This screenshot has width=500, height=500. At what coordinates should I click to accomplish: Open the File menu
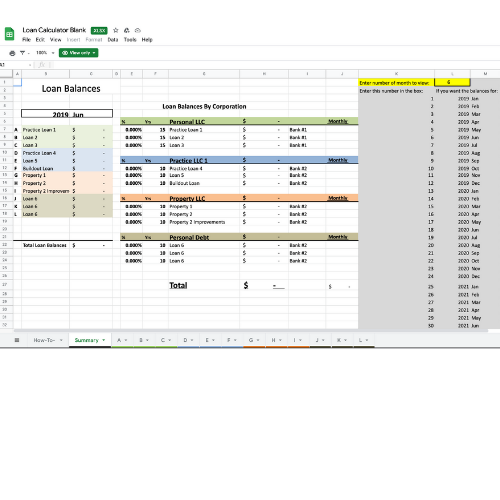pos(26,40)
